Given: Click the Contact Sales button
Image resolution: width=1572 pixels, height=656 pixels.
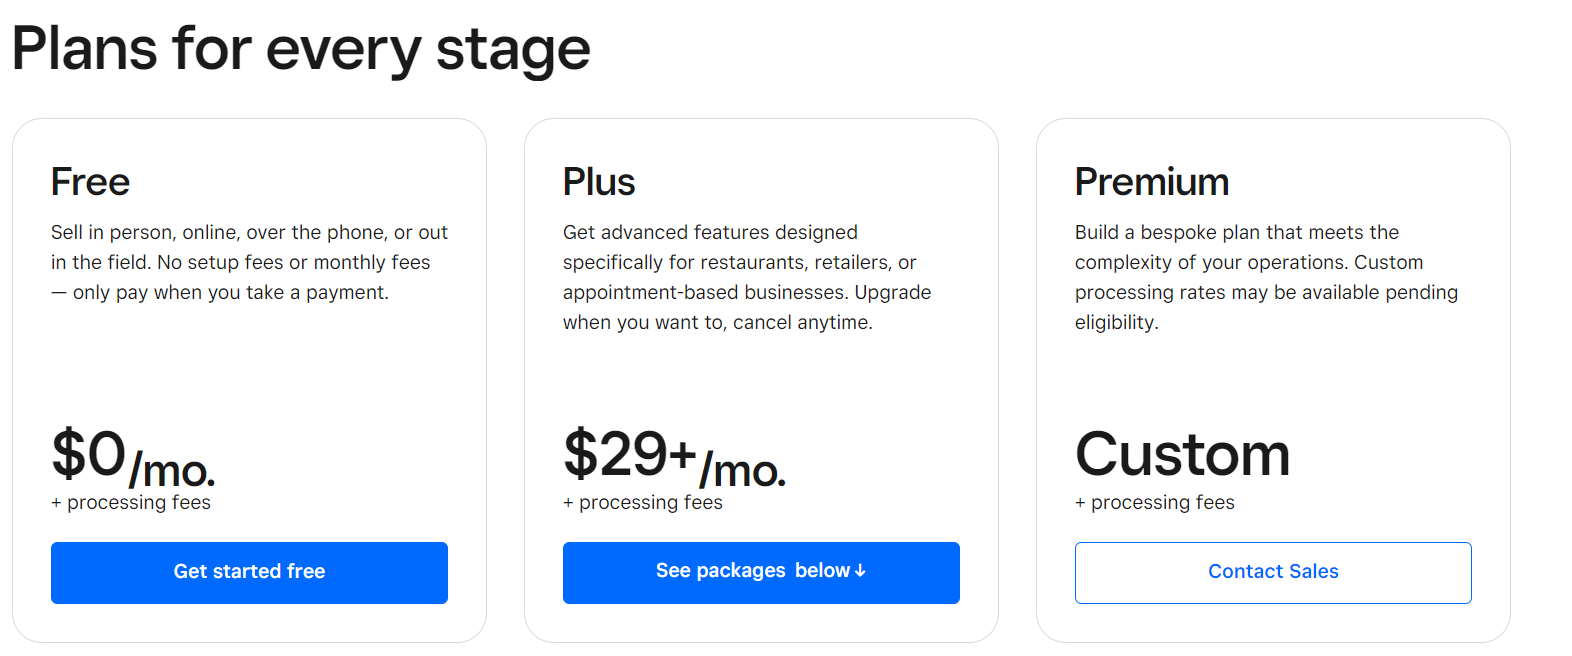Looking at the screenshot, I should [1272, 572].
